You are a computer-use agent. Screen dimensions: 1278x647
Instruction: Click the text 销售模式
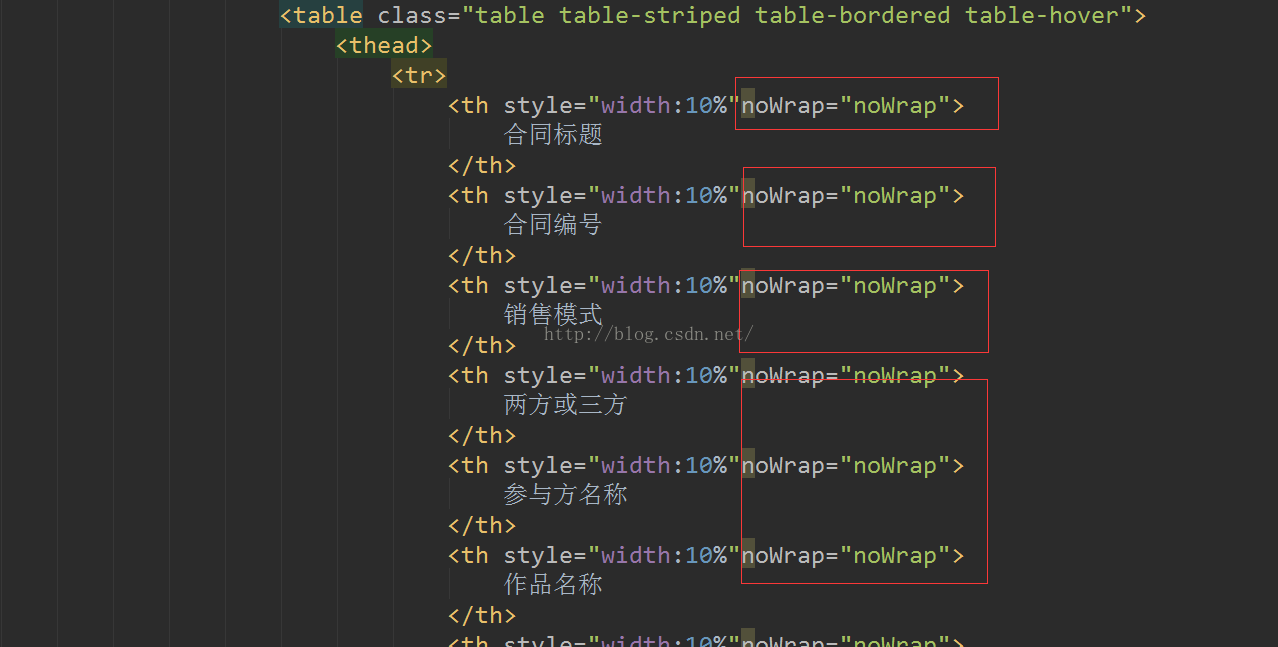(x=553, y=315)
